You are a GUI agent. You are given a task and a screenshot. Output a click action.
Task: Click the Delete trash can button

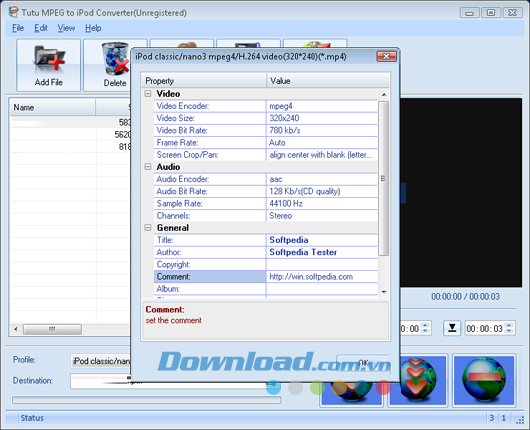coord(115,65)
